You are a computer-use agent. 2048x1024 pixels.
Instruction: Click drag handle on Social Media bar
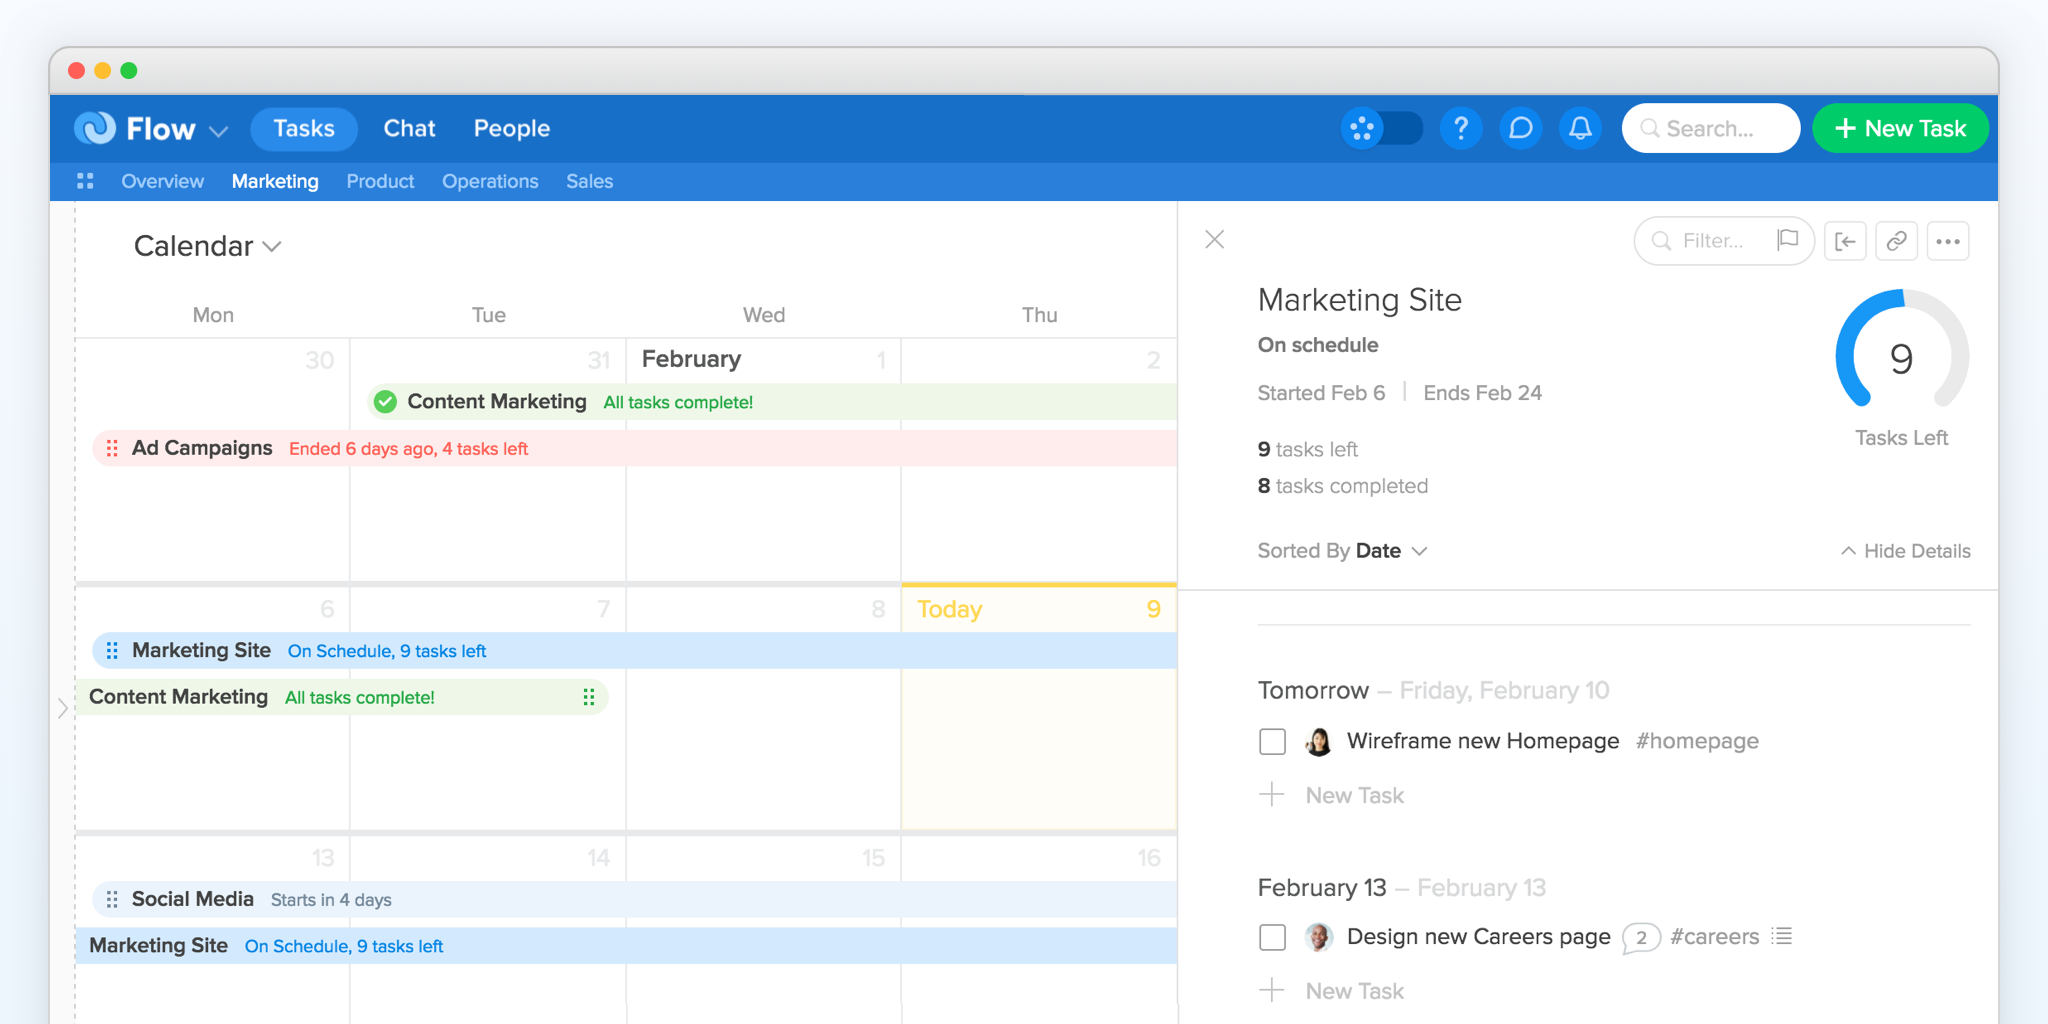[x=112, y=899]
